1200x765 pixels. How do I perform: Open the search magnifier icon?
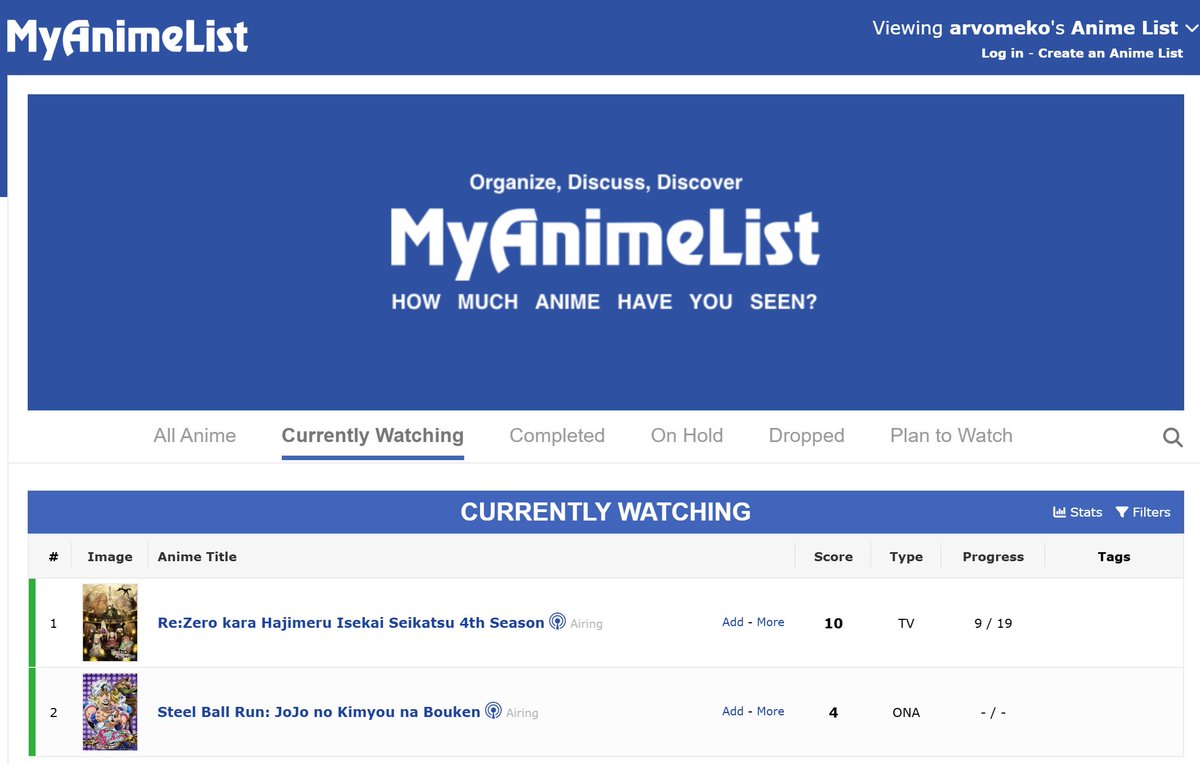tap(1173, 437)
